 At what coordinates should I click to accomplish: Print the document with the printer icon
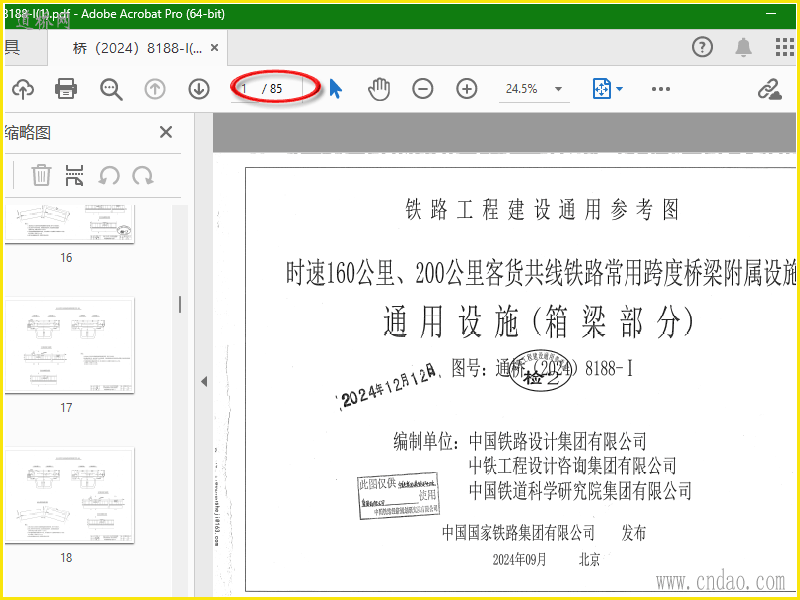[66, 89]
